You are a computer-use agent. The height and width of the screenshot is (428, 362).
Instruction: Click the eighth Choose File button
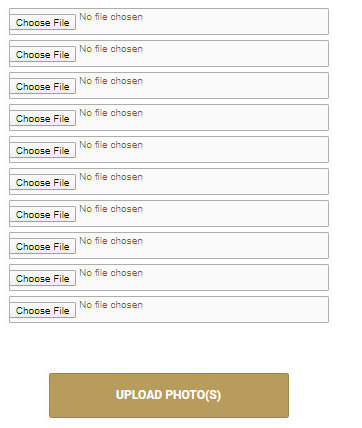click(43, 246)
